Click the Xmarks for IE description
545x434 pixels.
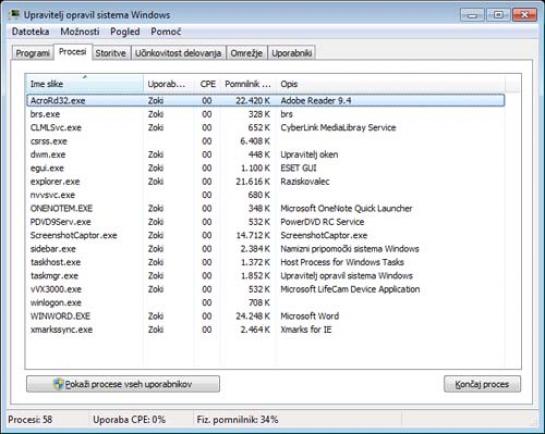pos(306,330)
